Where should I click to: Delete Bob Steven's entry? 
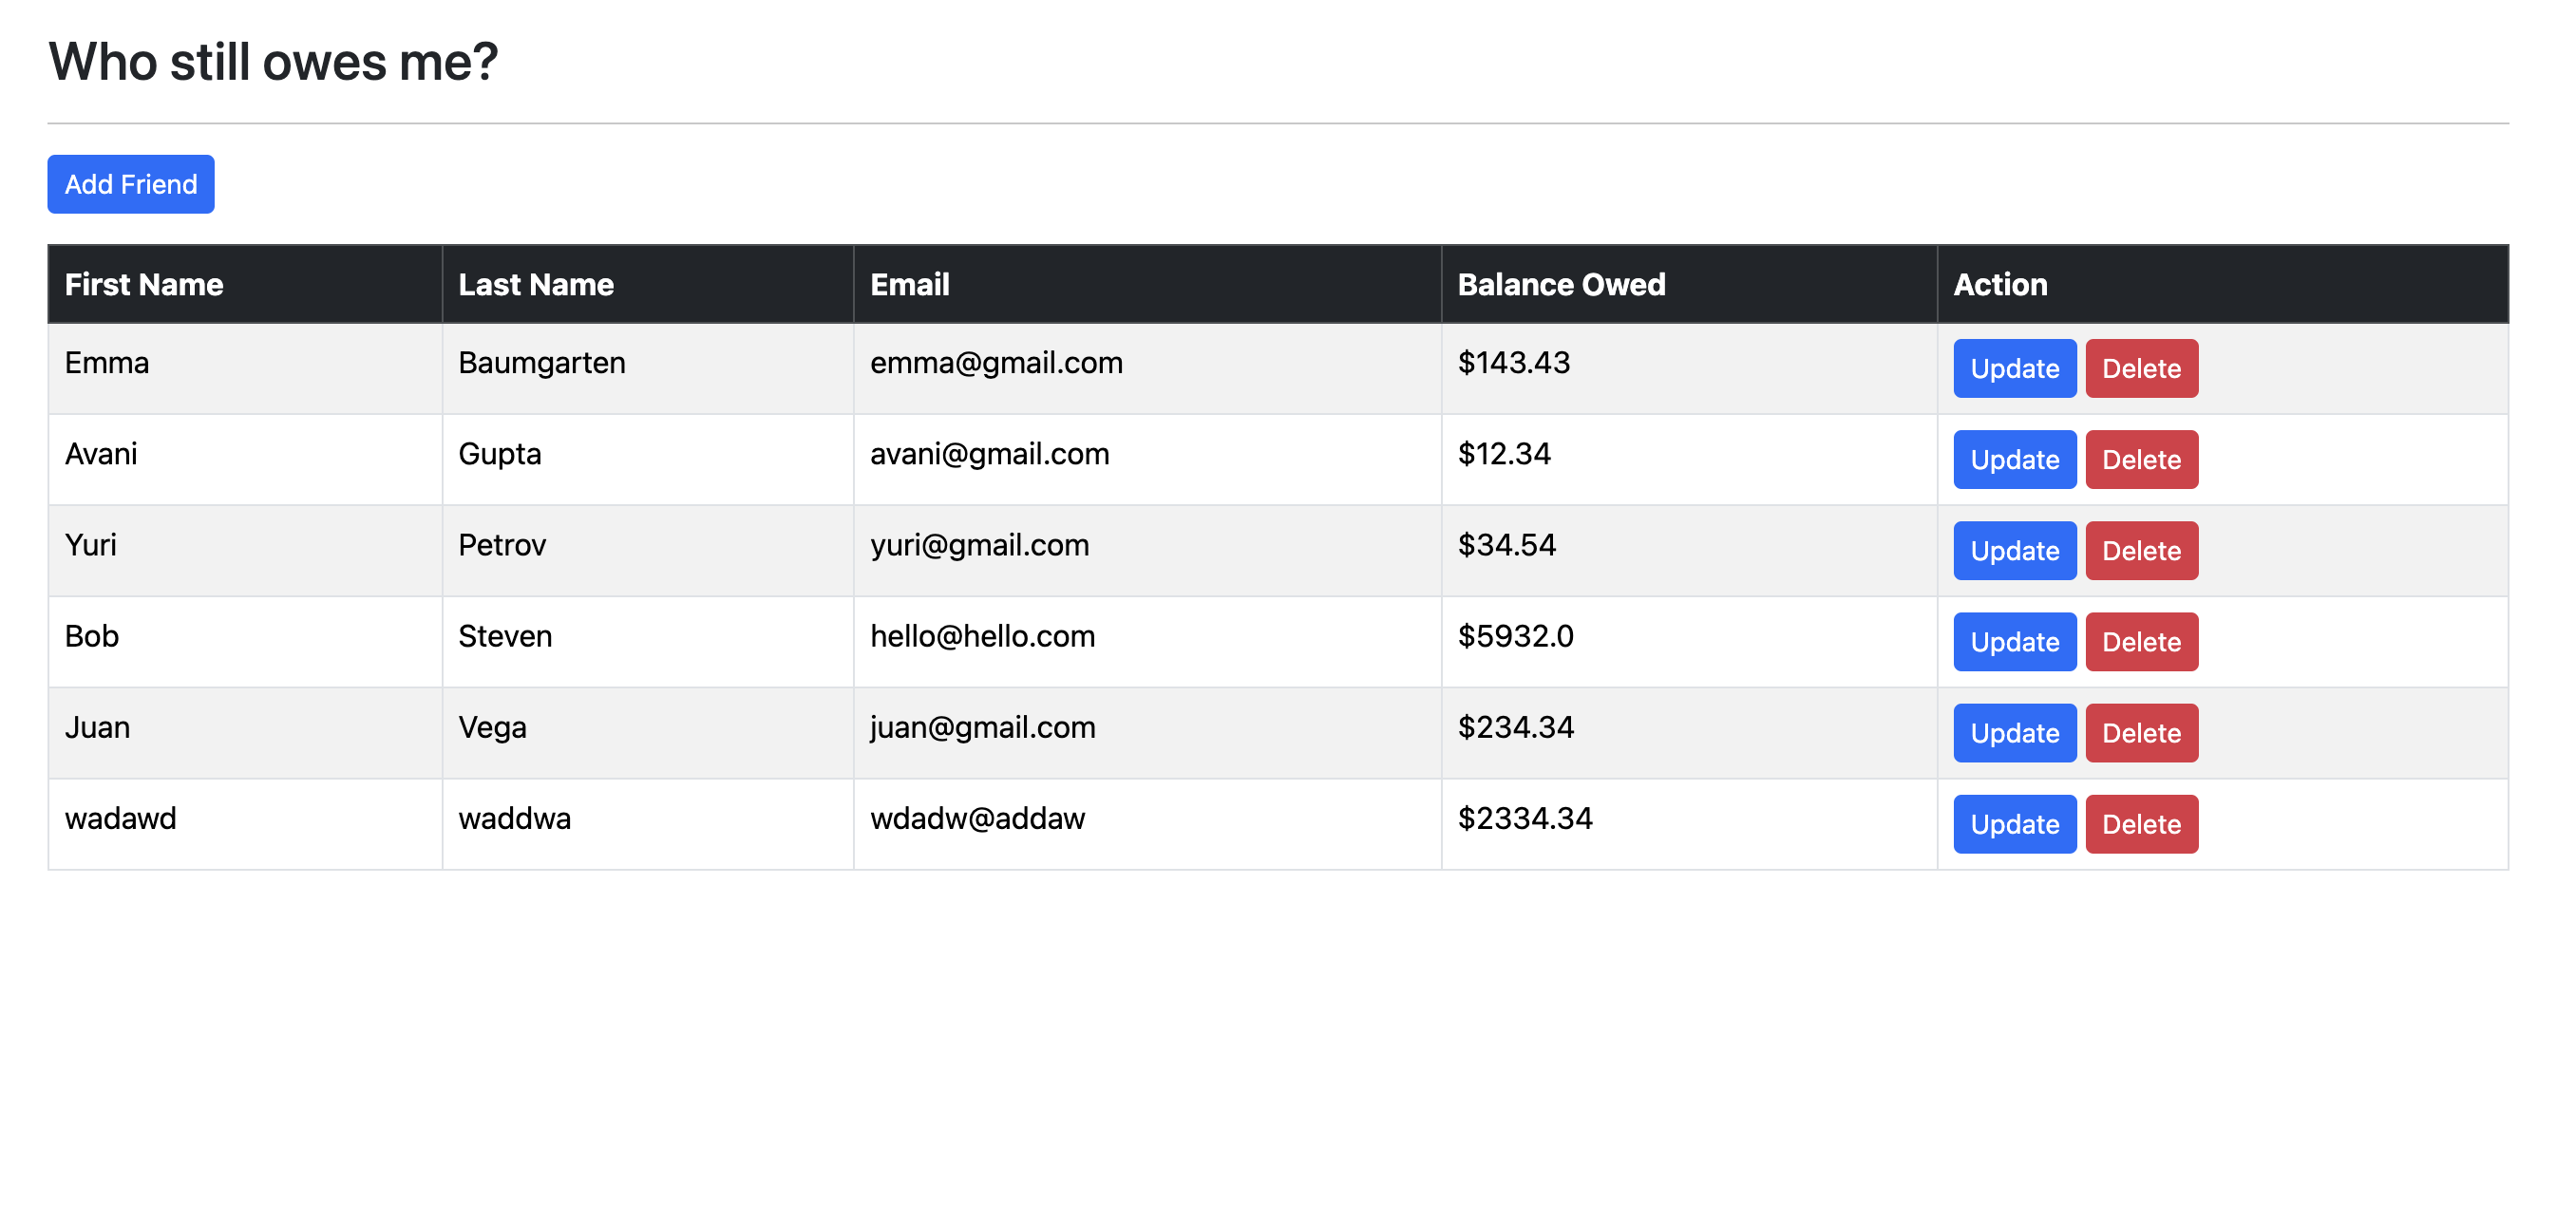(2142, 641)
